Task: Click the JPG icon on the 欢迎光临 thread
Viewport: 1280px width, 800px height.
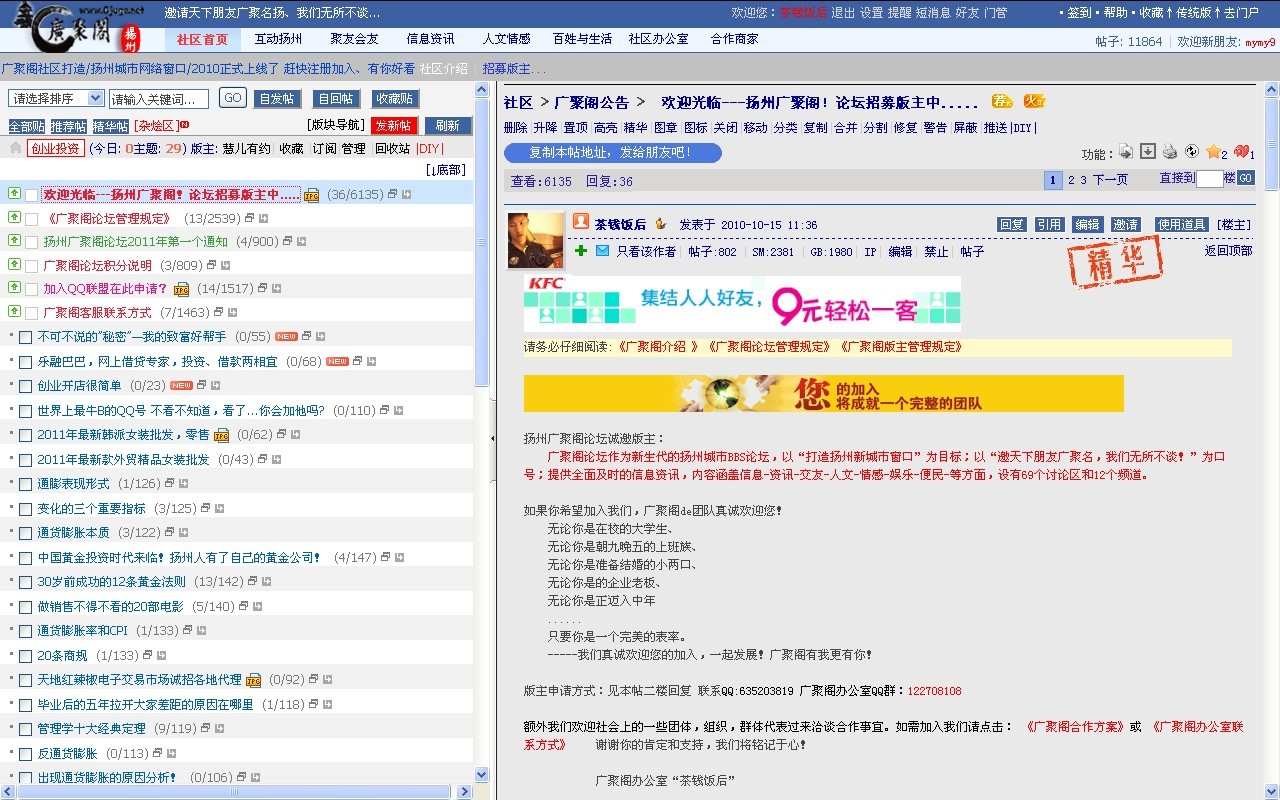Action: pyautogui.click(x=311, y=195)
